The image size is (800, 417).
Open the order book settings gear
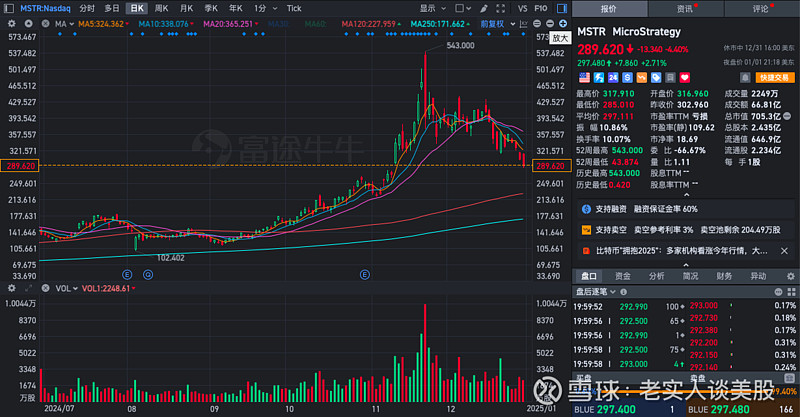click(x=790, y=276)
